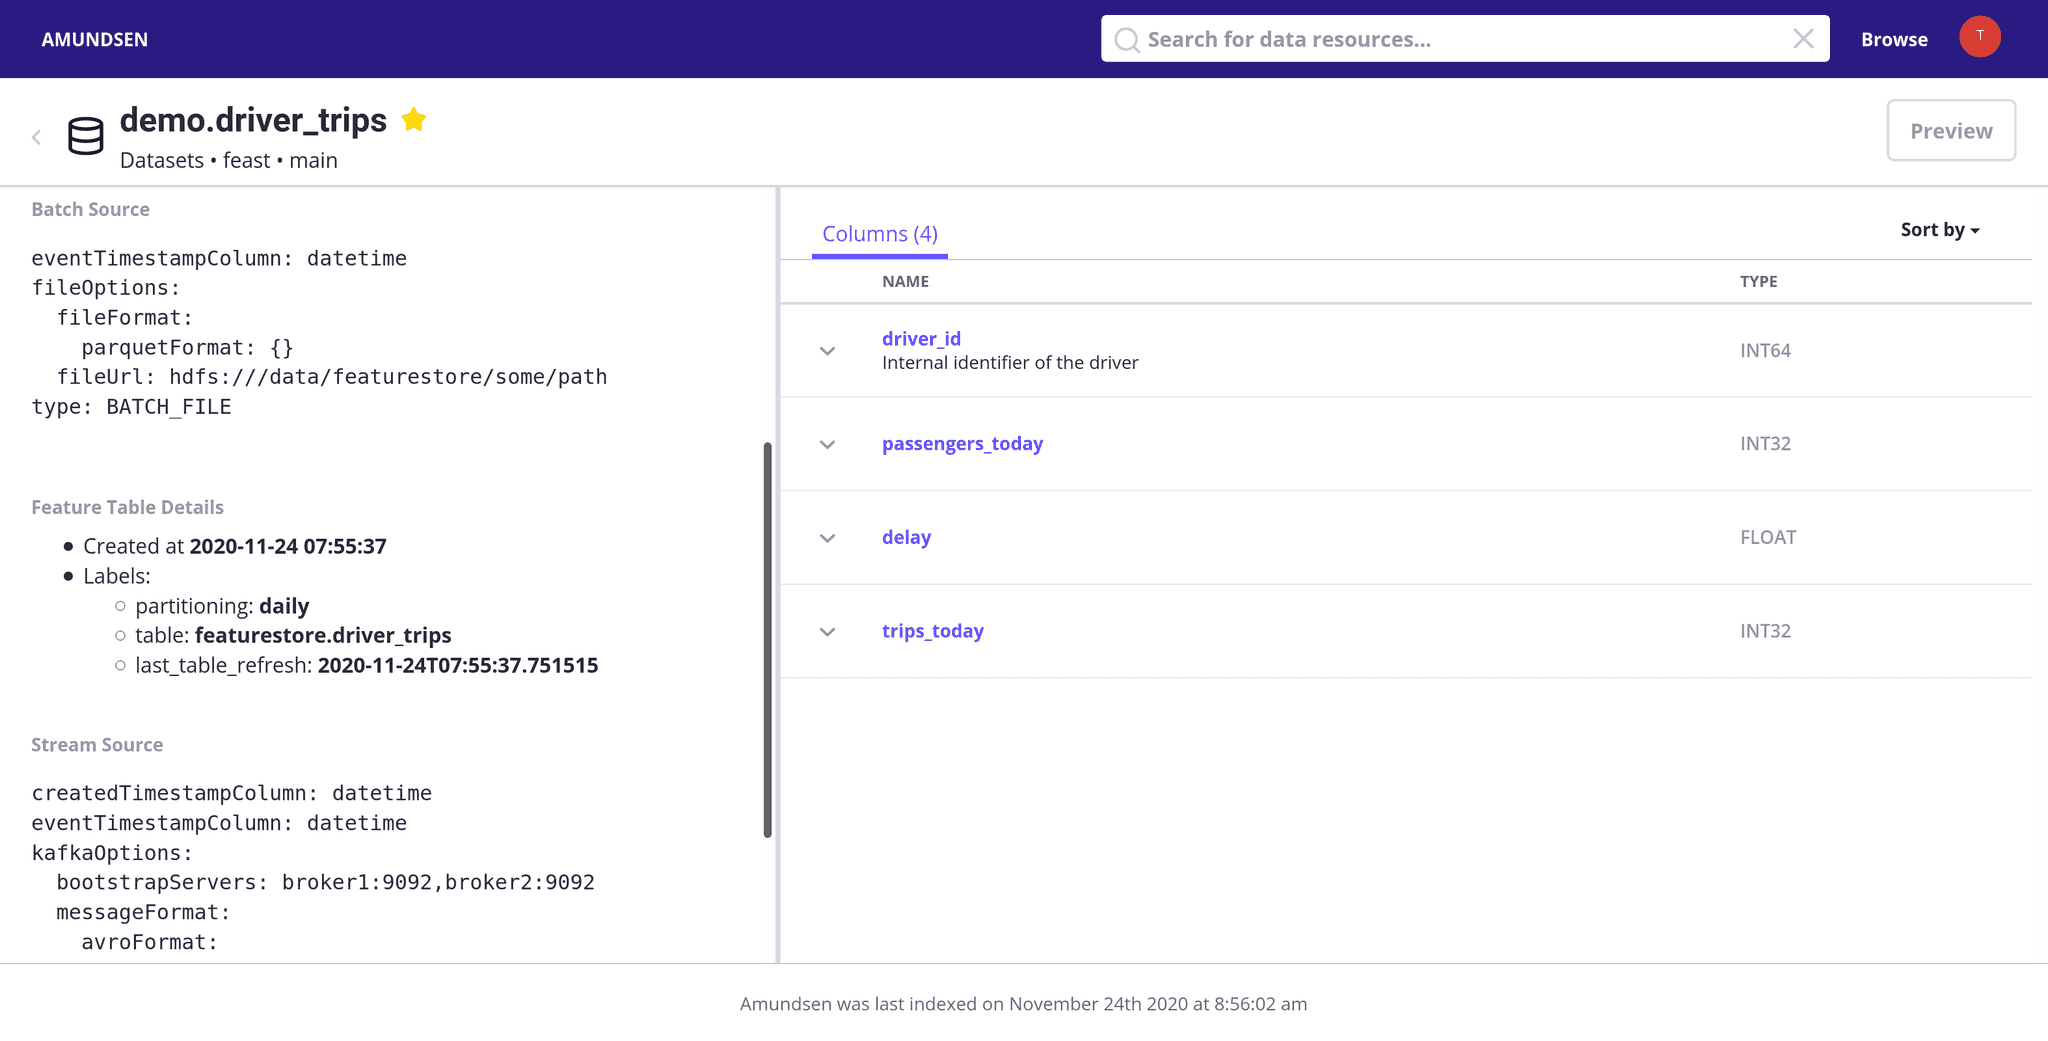Screen dimensions: 2048x1041
Task: Click the 'type: BATCH_FILE' line
Action: pyautogui.click(x=131, y=407)
